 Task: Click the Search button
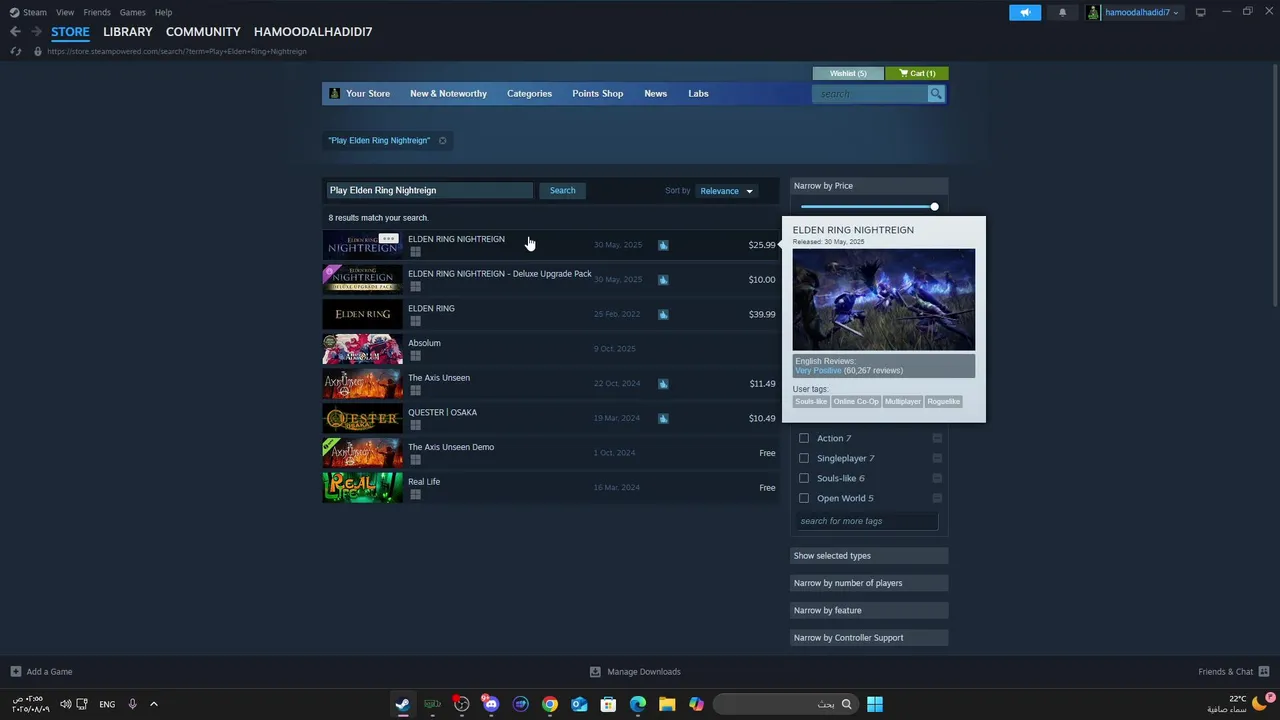(x=562, y=191)
